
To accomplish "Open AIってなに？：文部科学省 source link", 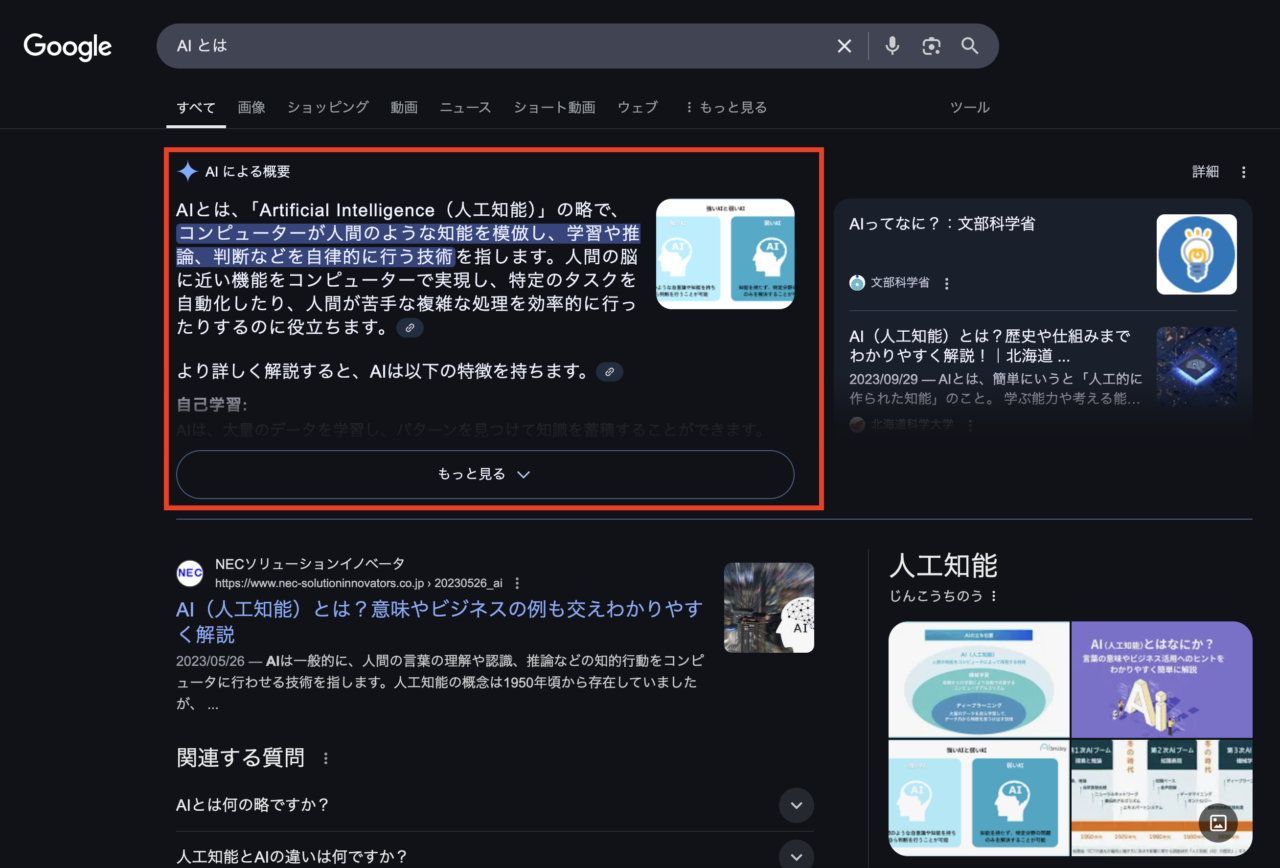I will click(x=942, y=224).
